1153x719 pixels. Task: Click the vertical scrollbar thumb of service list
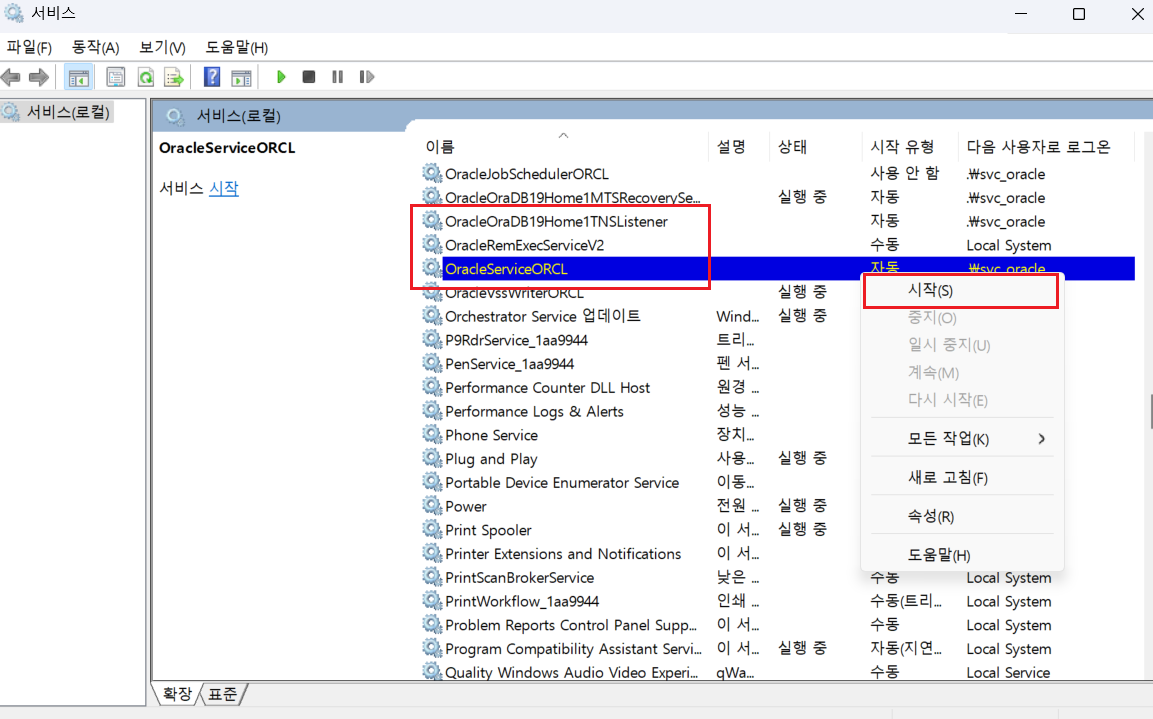[1150, 412]
